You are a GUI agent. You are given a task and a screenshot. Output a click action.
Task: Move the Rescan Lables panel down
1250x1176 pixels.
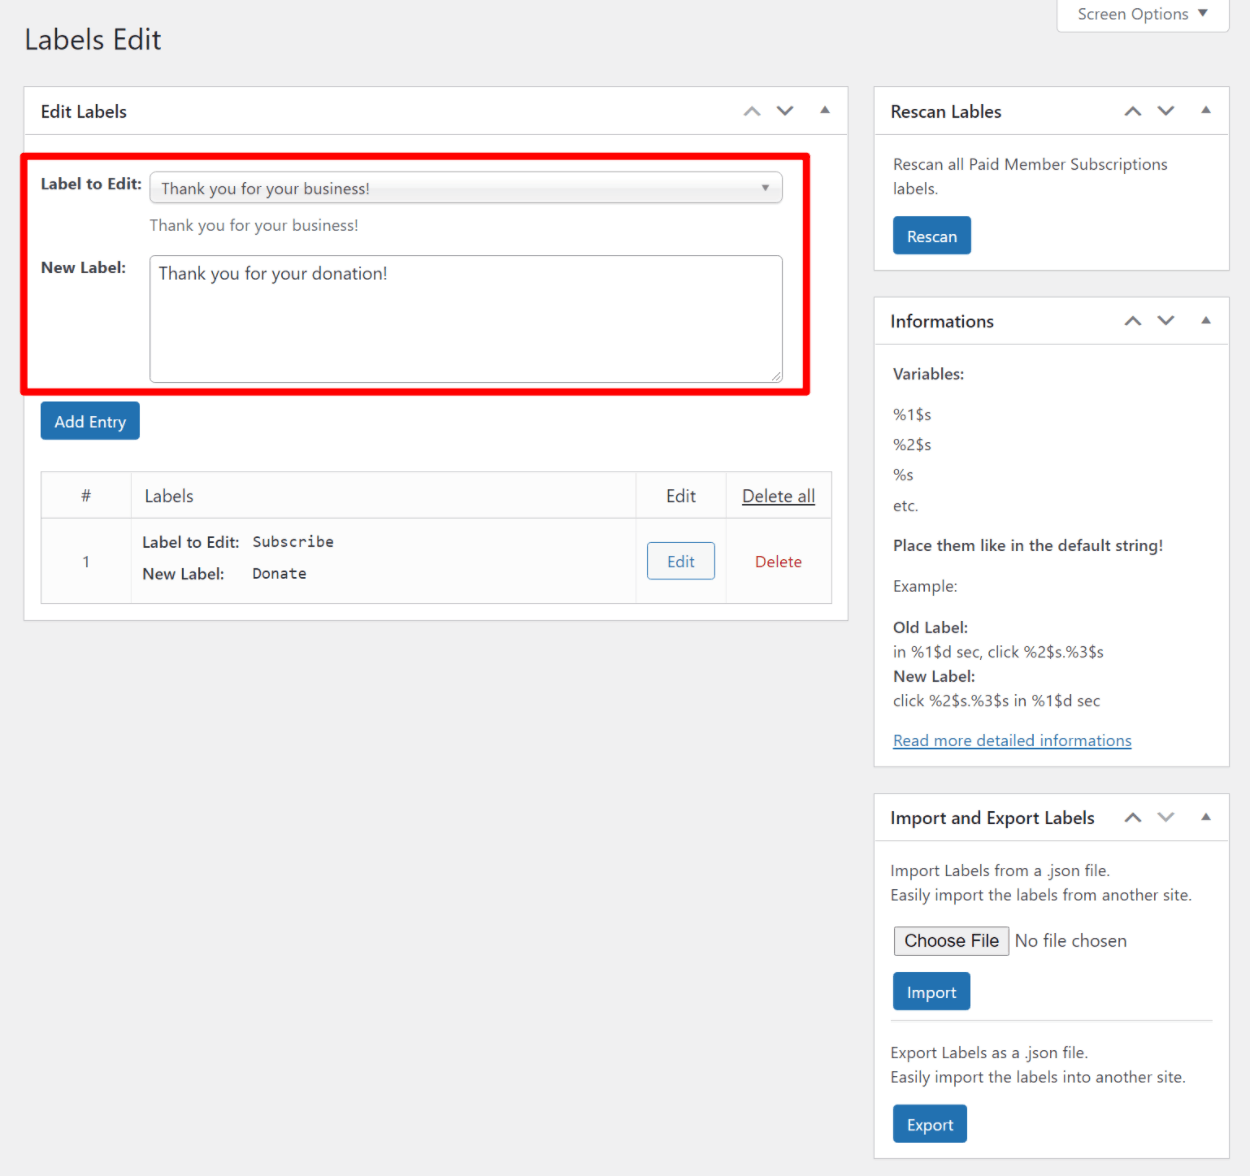click(x=1166, y=110)
